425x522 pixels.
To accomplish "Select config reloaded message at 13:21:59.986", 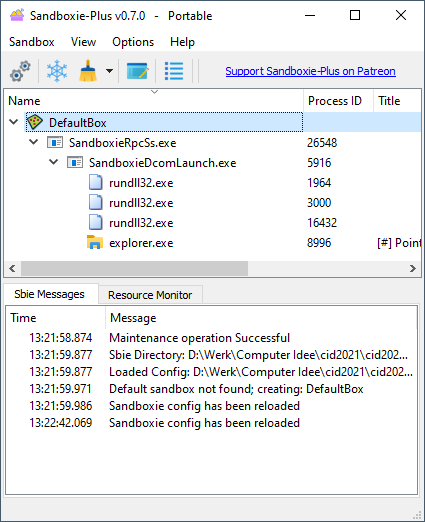I will pyautogui.click(x=211, y=406).
